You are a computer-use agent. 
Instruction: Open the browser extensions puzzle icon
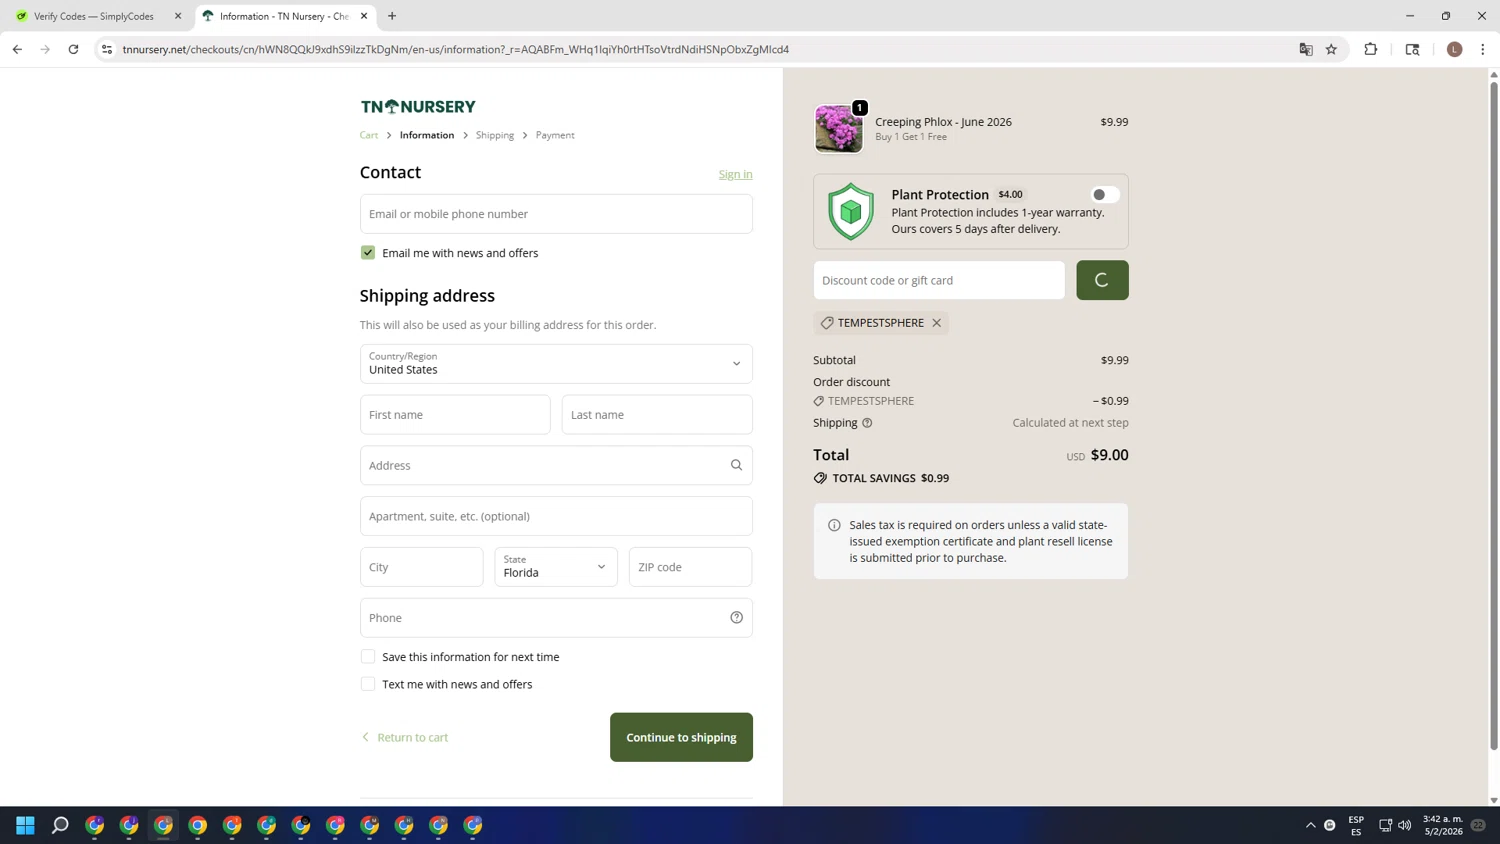click(1370, 49)
